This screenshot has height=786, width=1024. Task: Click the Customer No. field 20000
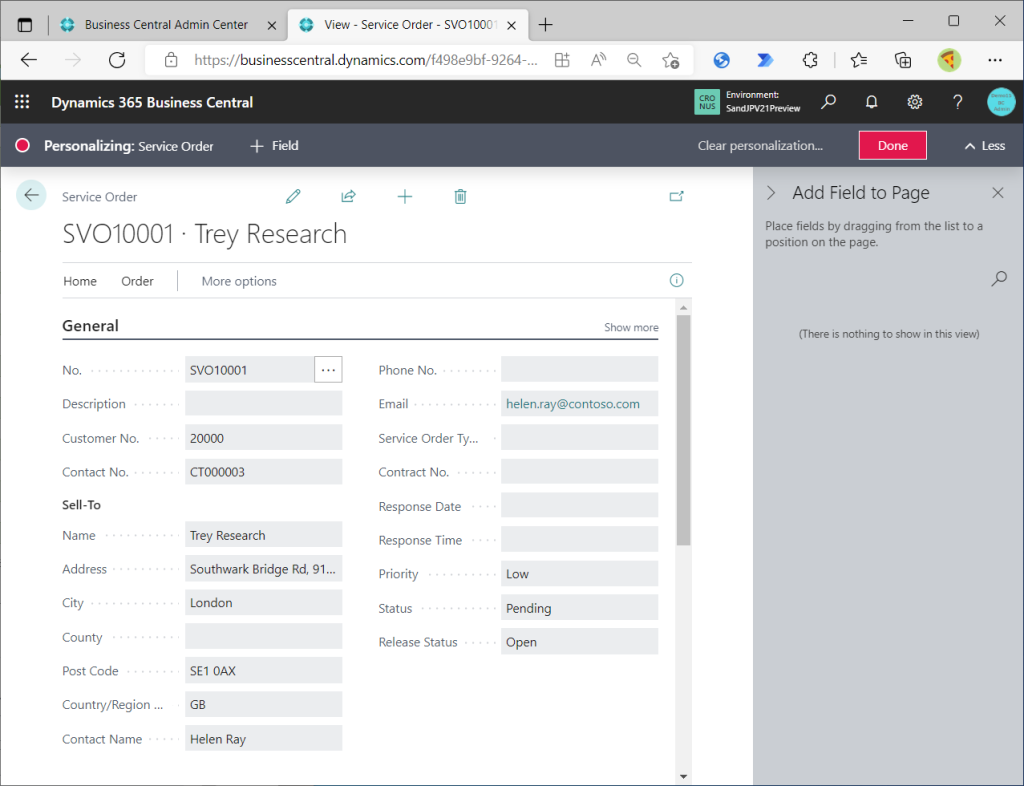[263, 437]
